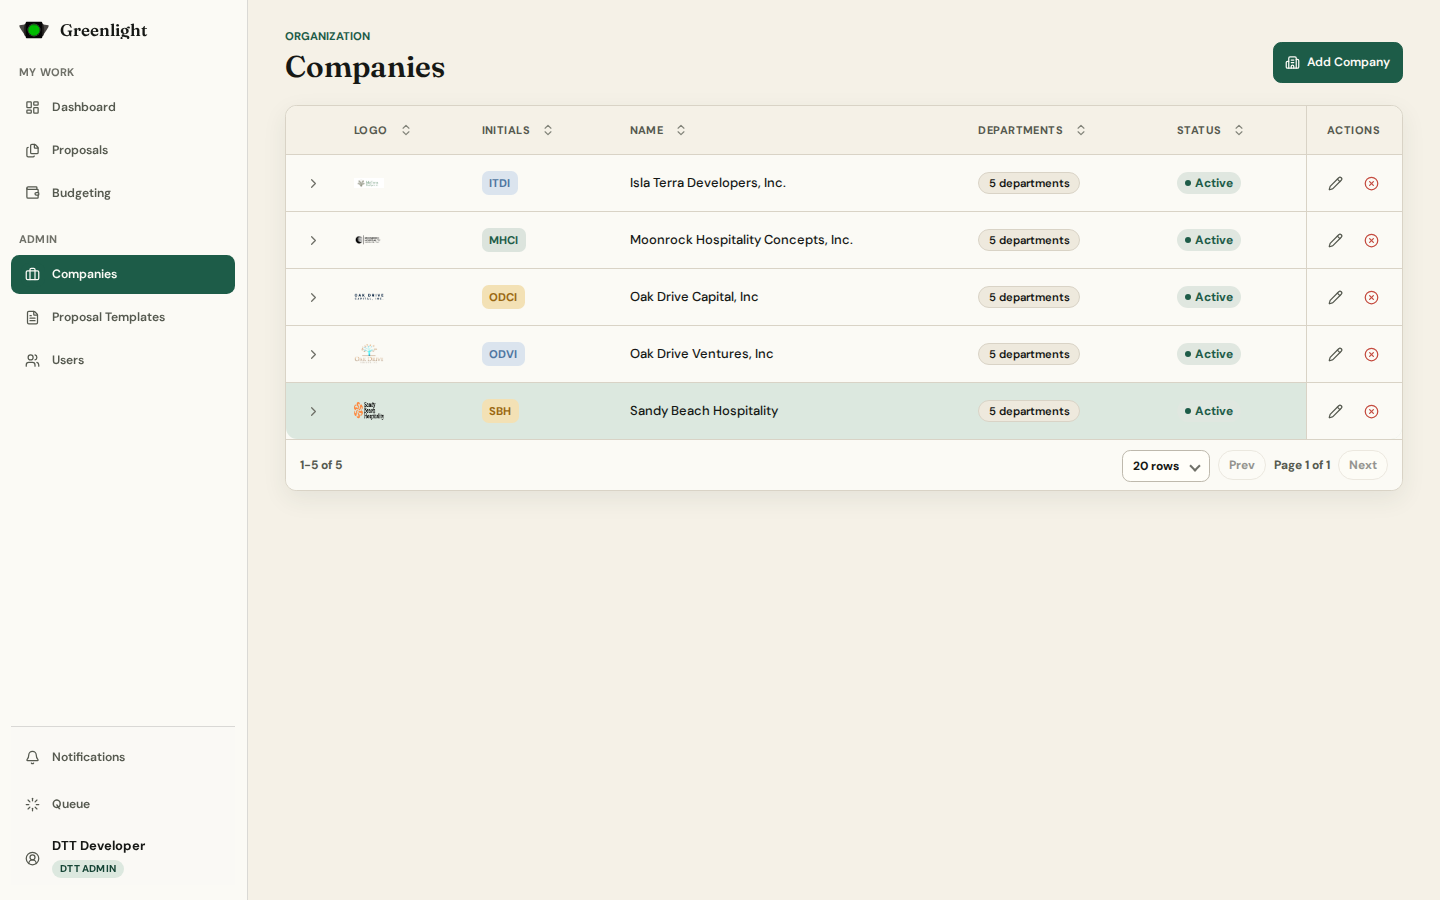Delete Oak Drive Ventures via red icon
The height and width of the screenshot is (900, 1440).
tap(1371, 354)
